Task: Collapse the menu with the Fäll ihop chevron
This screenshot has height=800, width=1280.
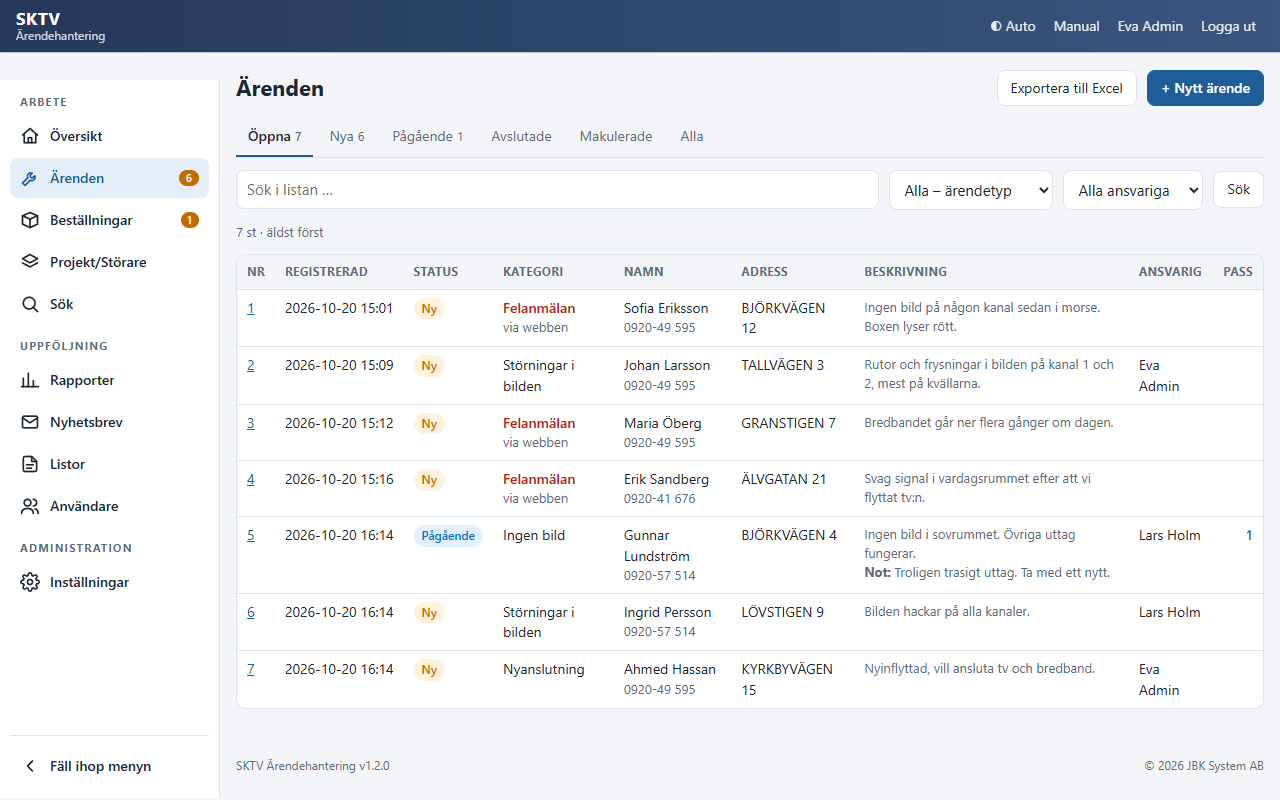Action: pyautogui.click(x=30, y=766)
